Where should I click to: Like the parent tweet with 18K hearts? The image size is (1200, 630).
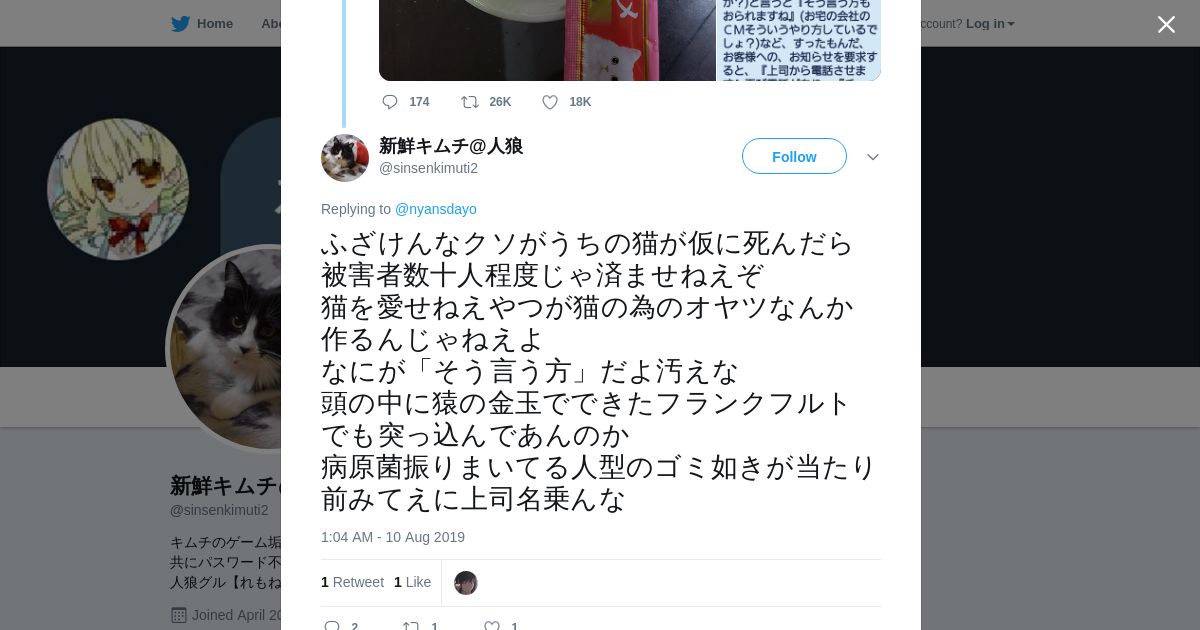pos(550,102)
